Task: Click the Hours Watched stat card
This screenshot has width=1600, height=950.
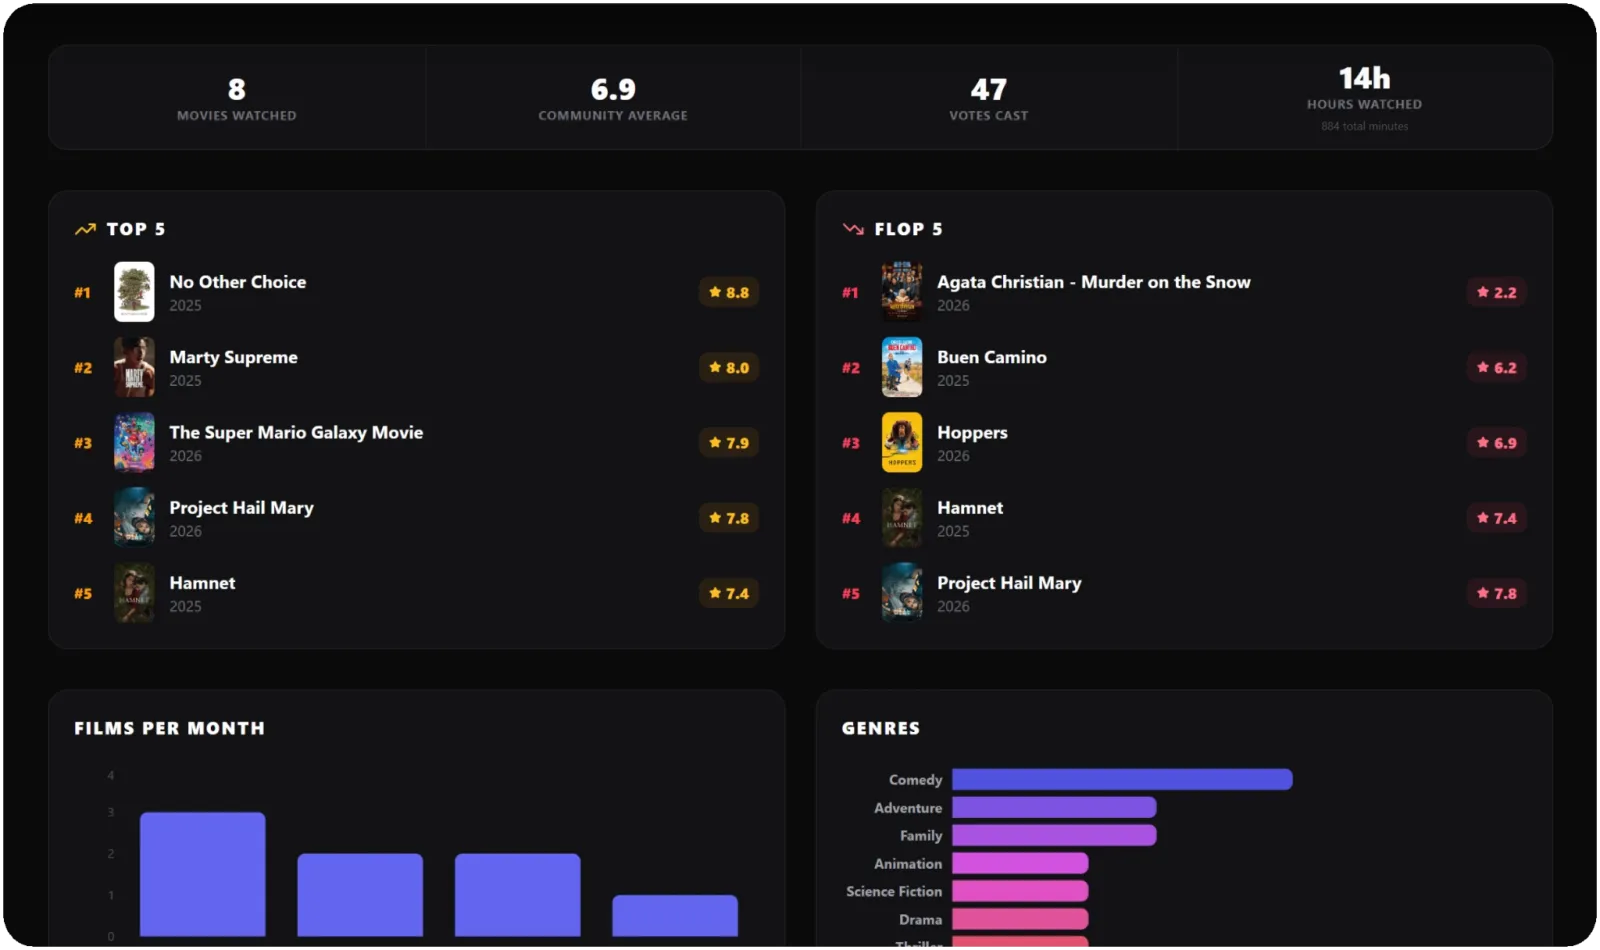Action: [1364, 98]
